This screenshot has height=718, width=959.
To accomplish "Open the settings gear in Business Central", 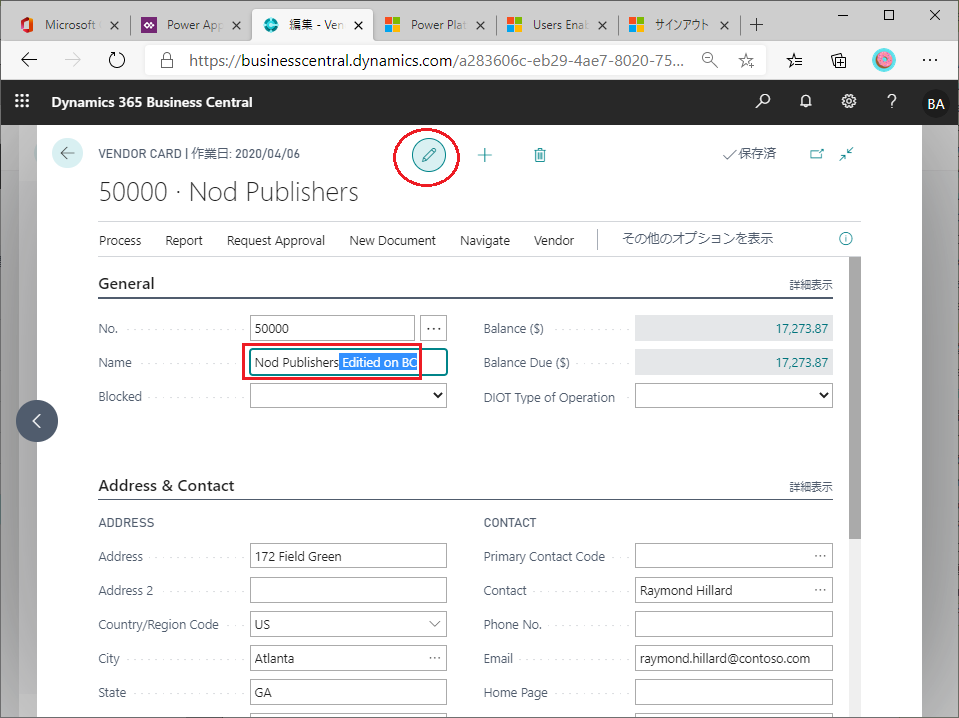I will [849, 102].
